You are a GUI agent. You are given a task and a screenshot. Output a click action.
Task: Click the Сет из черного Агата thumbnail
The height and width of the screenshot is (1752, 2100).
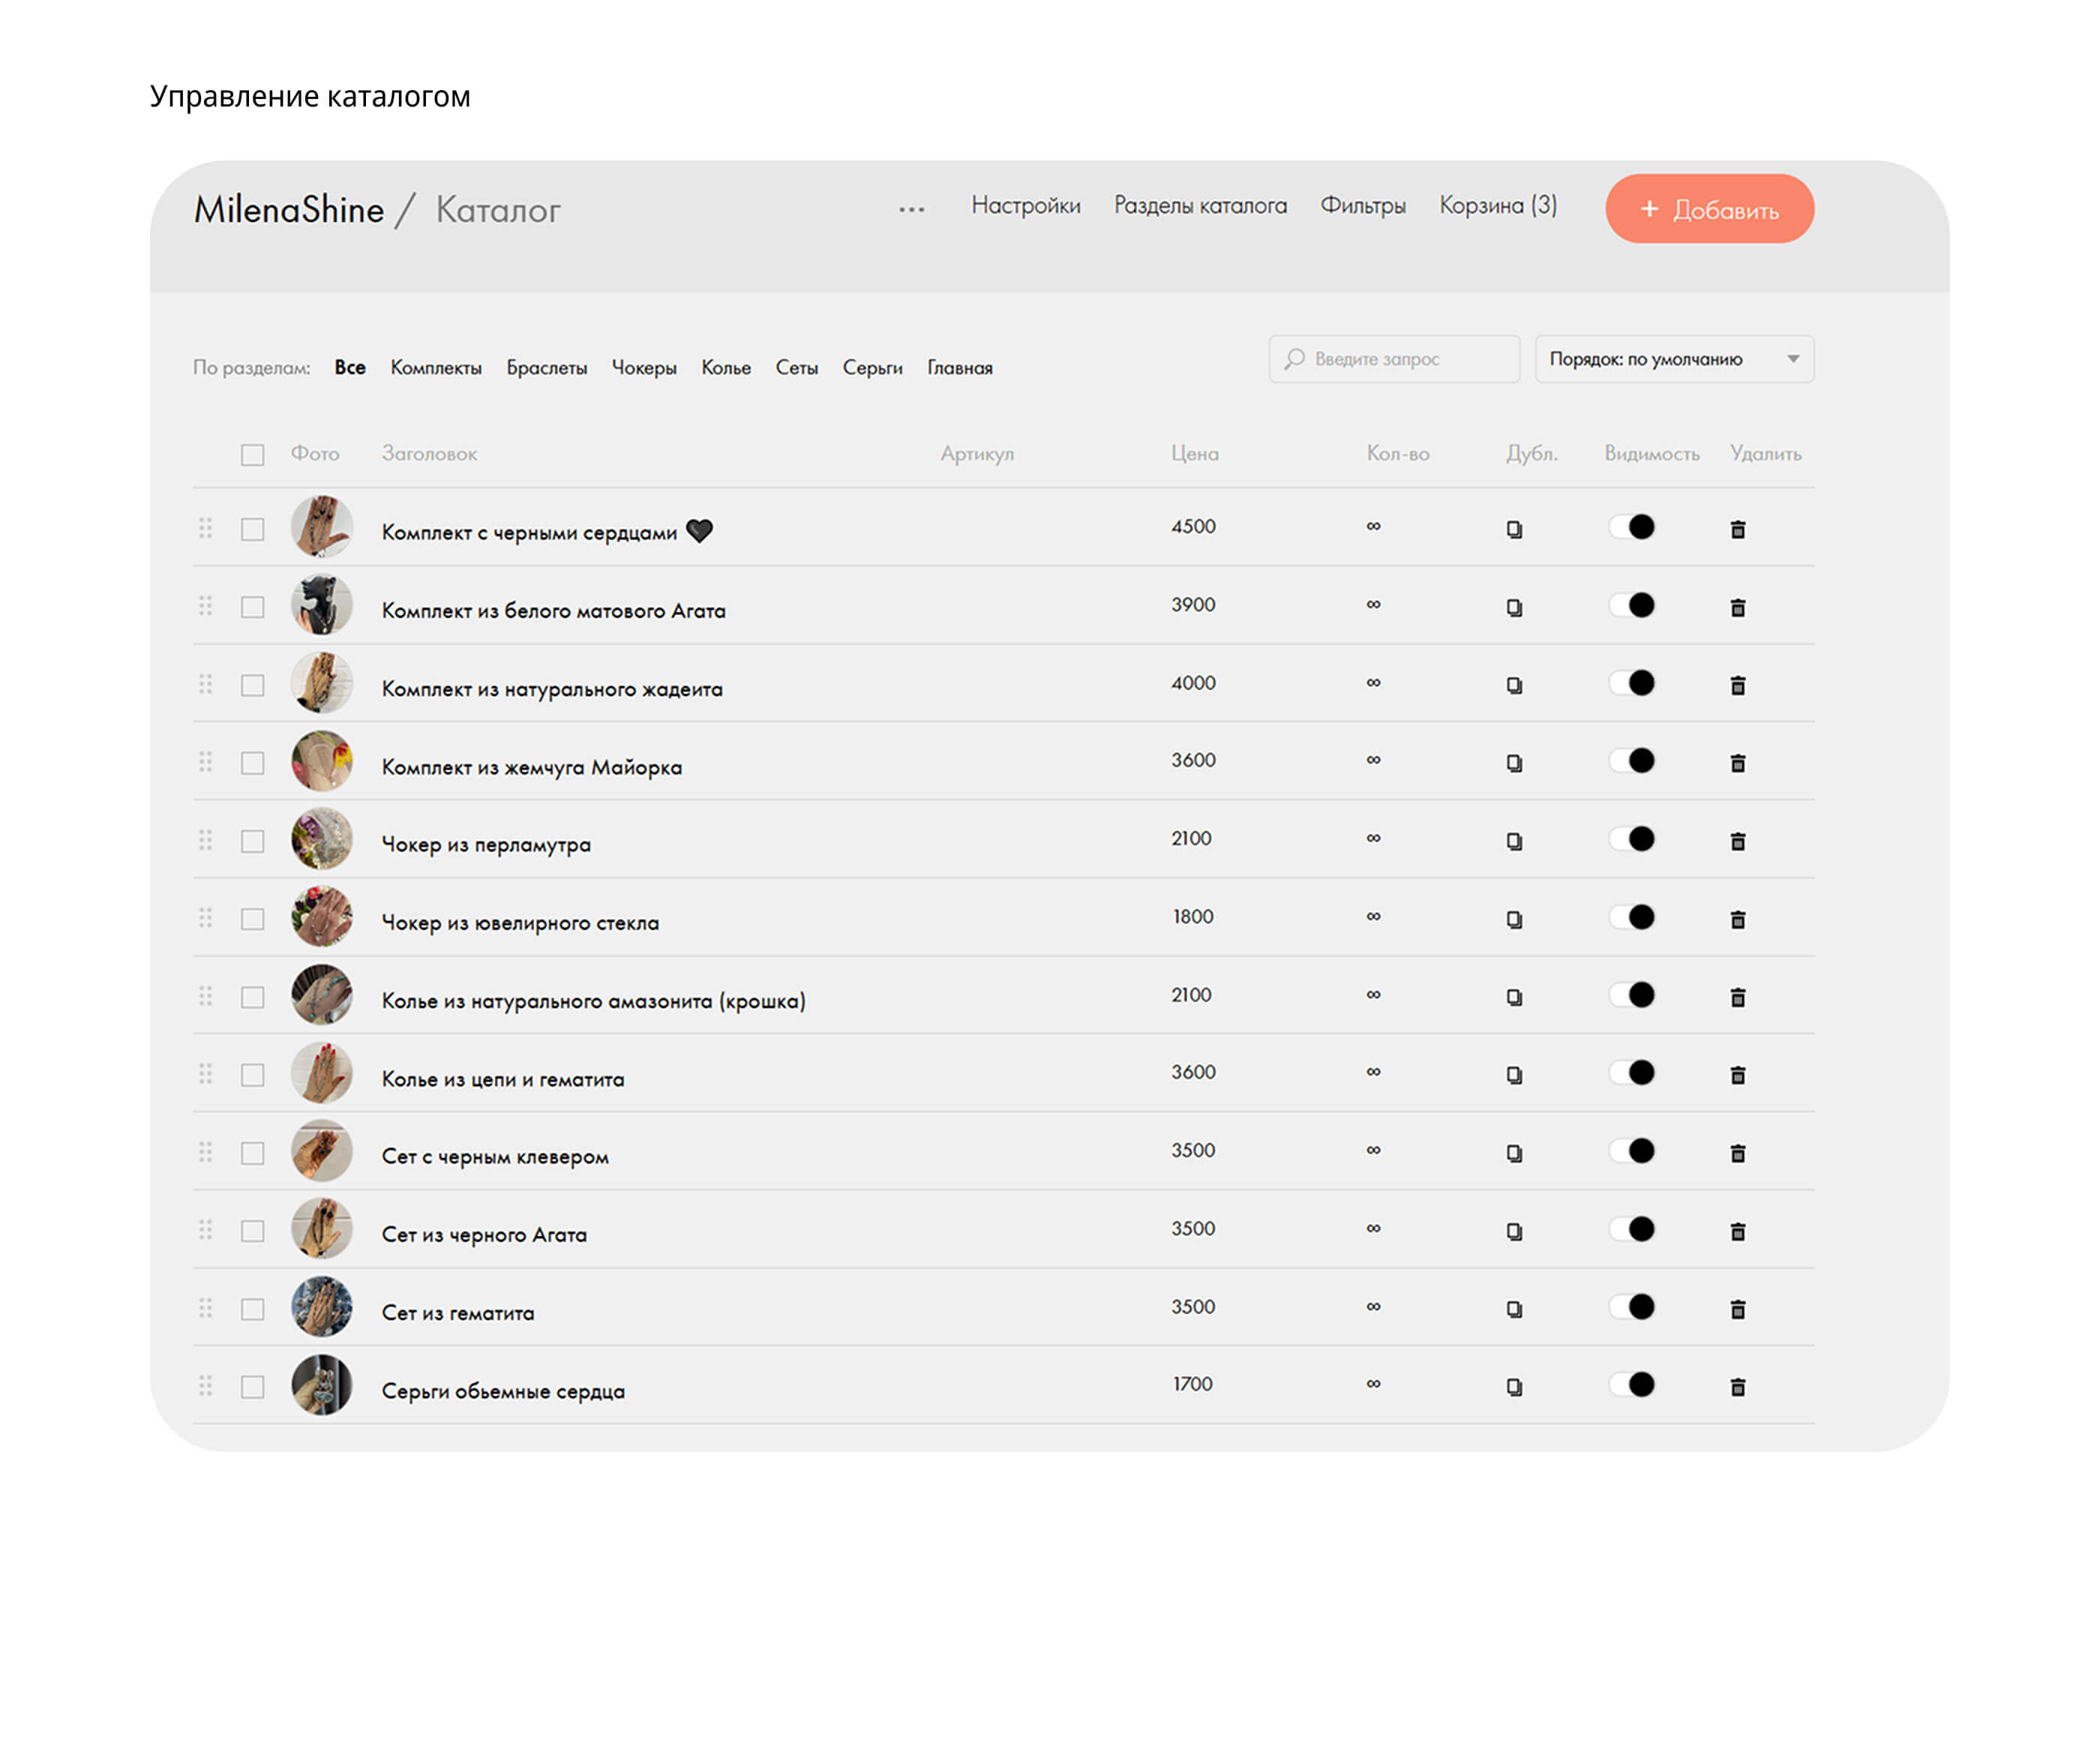pyautogui.click(x=321, y=1229)
